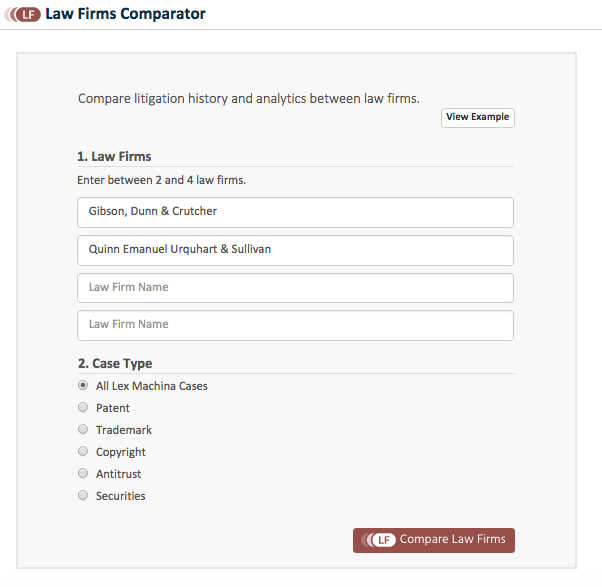
Task: Choose the Trademark case type option
Action: pos(83,430)
